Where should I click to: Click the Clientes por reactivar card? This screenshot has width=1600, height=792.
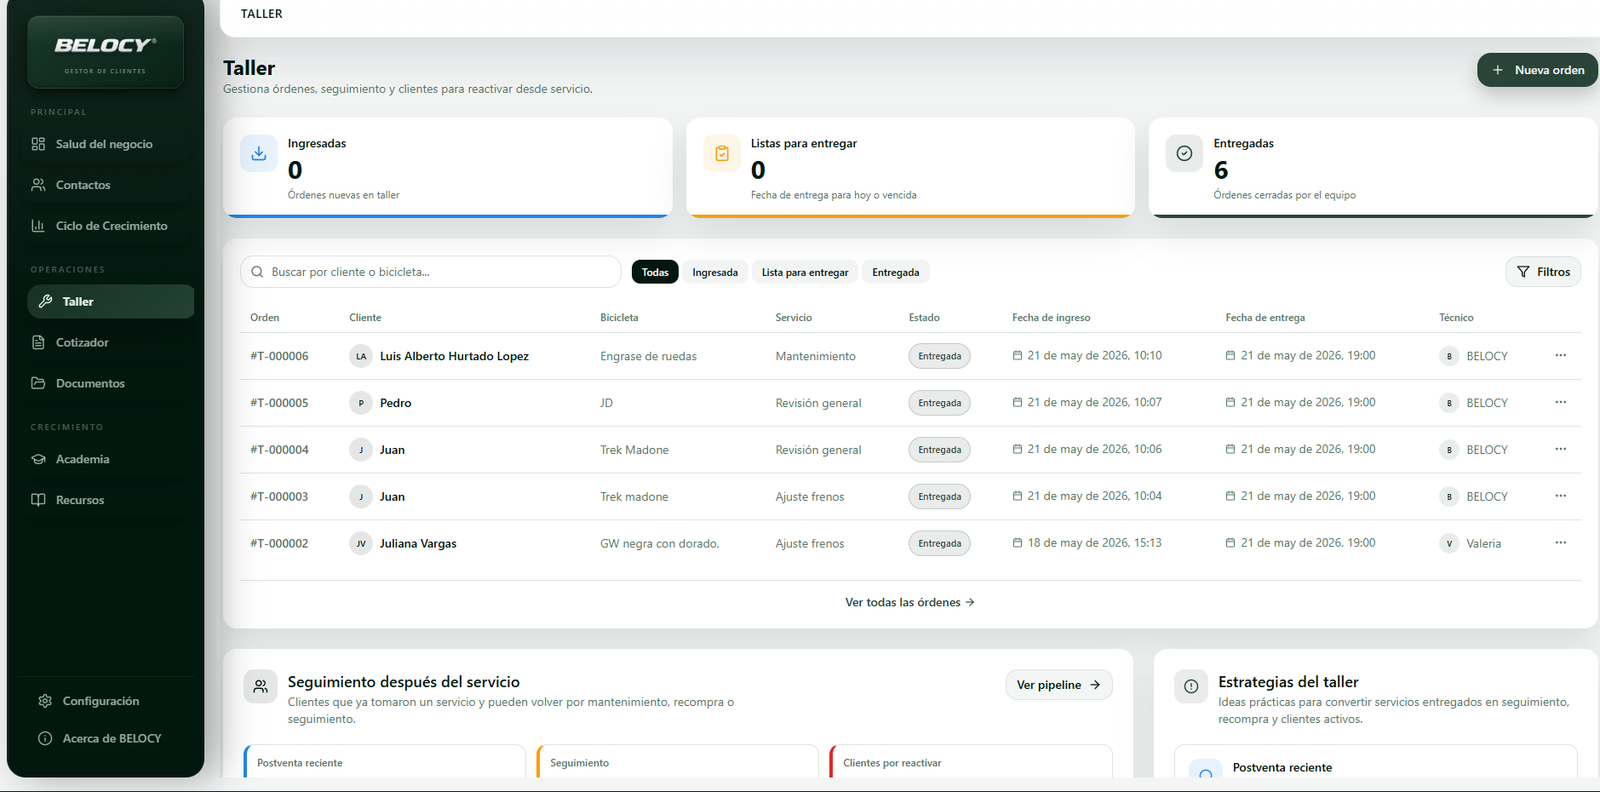[971, 762]
